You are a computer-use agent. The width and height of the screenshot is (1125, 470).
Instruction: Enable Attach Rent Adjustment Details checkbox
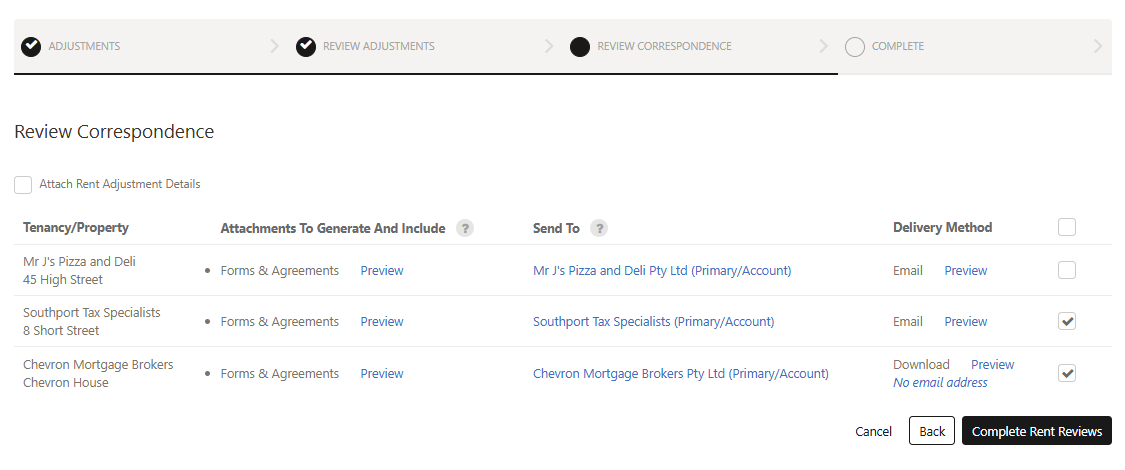(x=23, y=185)
